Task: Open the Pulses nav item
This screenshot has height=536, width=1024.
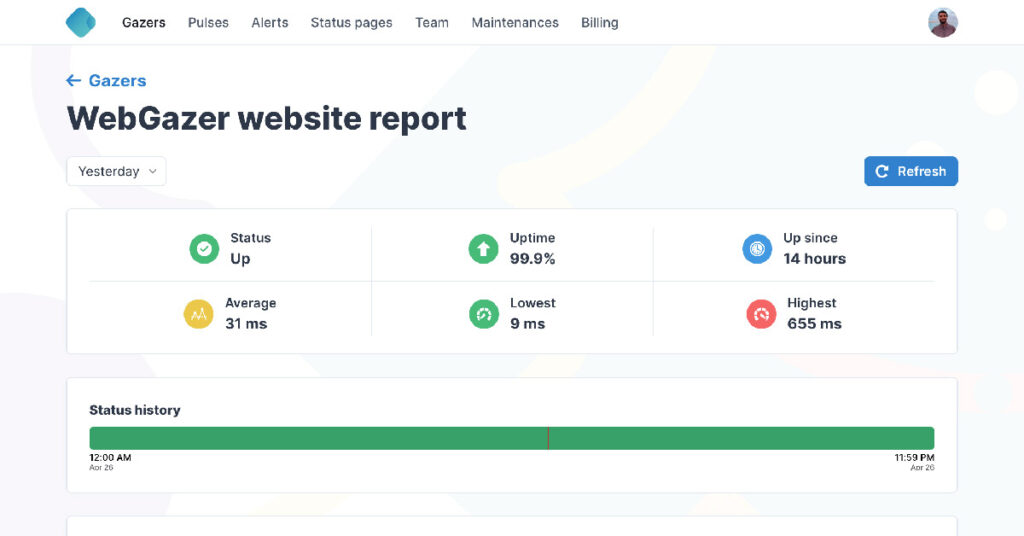Action: 208,23
